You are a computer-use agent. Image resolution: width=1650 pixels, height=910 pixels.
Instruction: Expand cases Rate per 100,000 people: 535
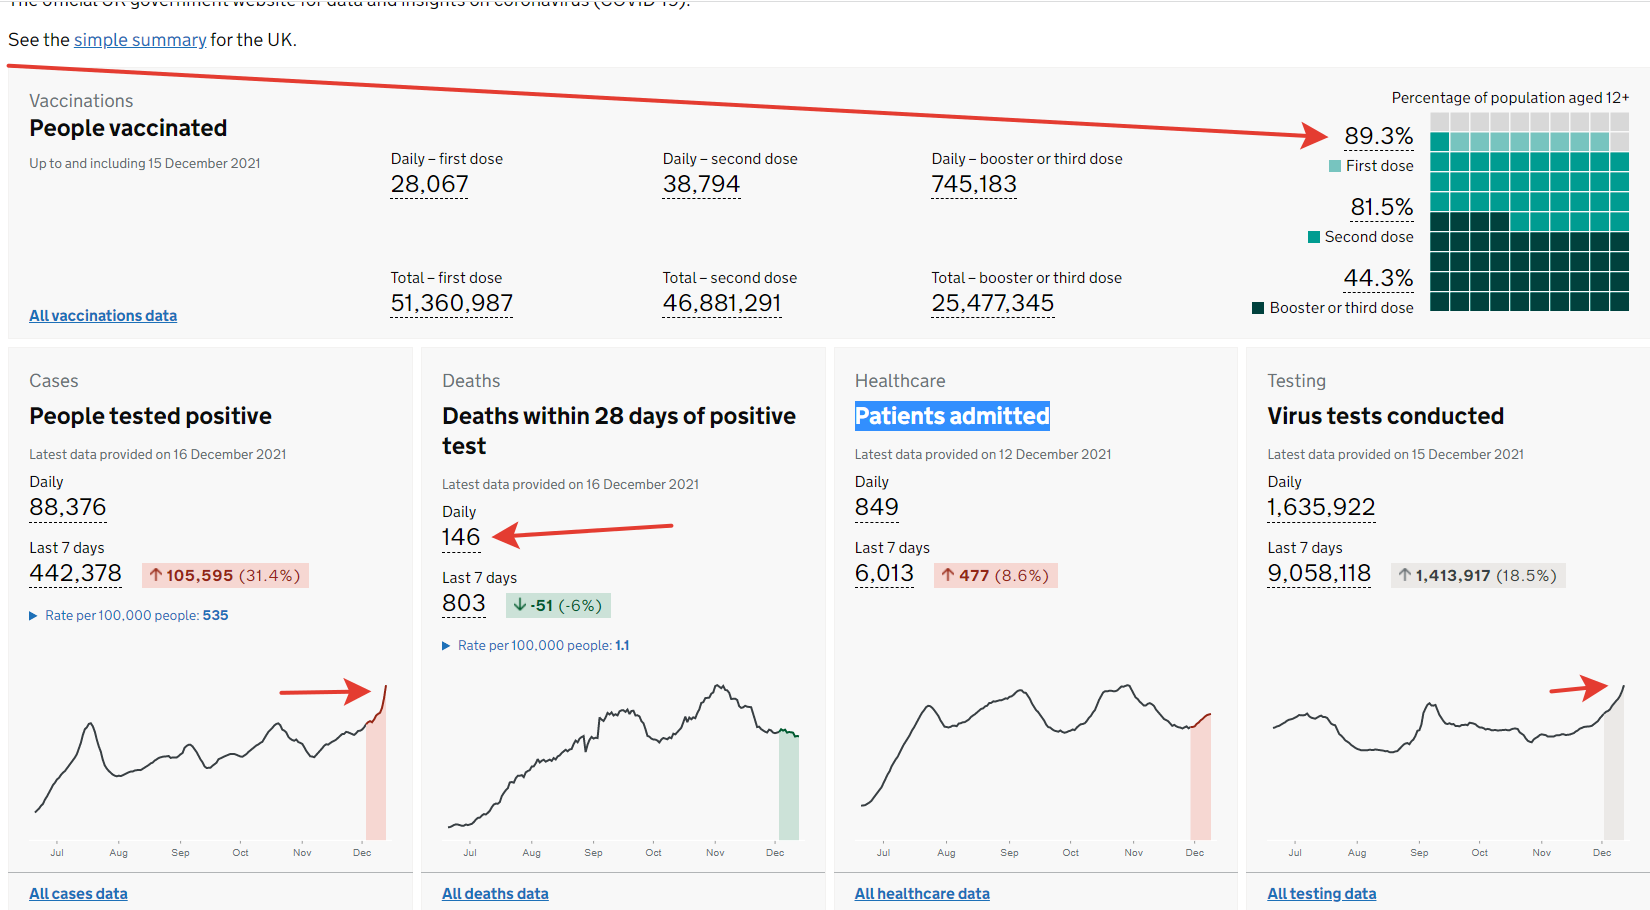129,616
